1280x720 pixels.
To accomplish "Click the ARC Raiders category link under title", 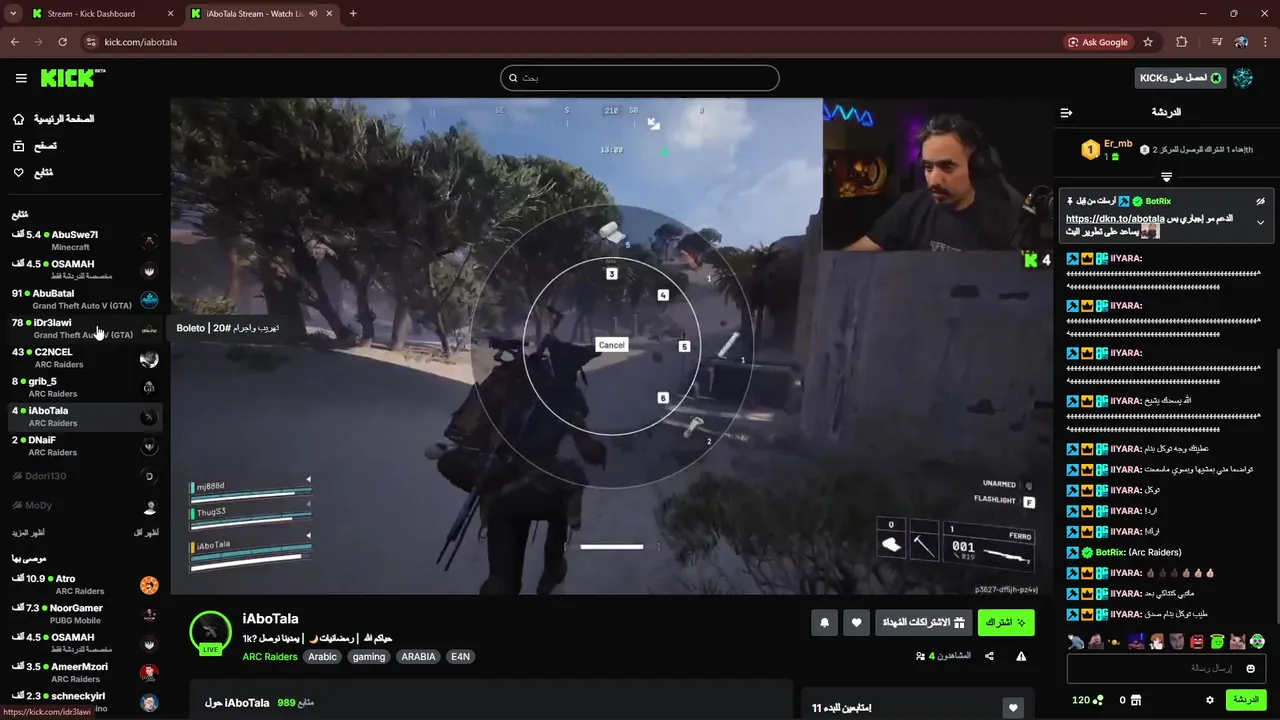I will [269, 657].
